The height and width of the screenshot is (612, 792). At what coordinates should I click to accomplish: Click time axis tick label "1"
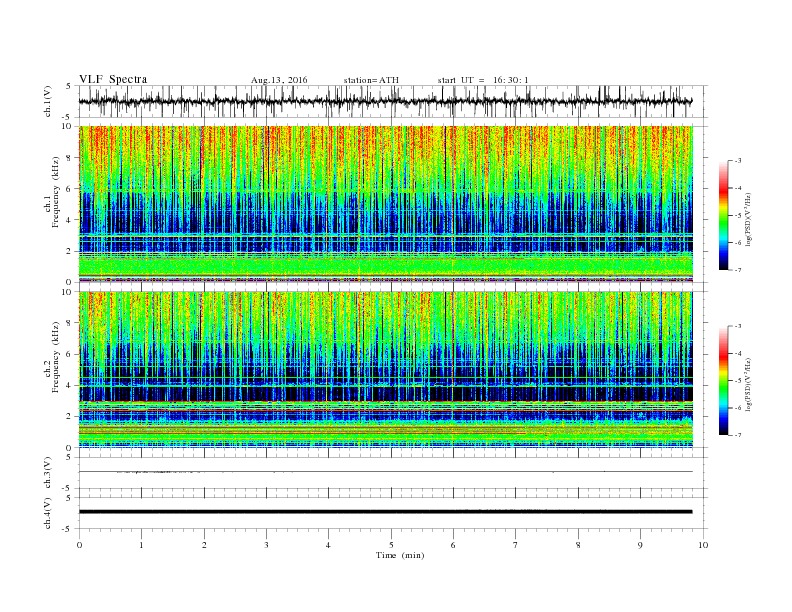click(141, 545)
